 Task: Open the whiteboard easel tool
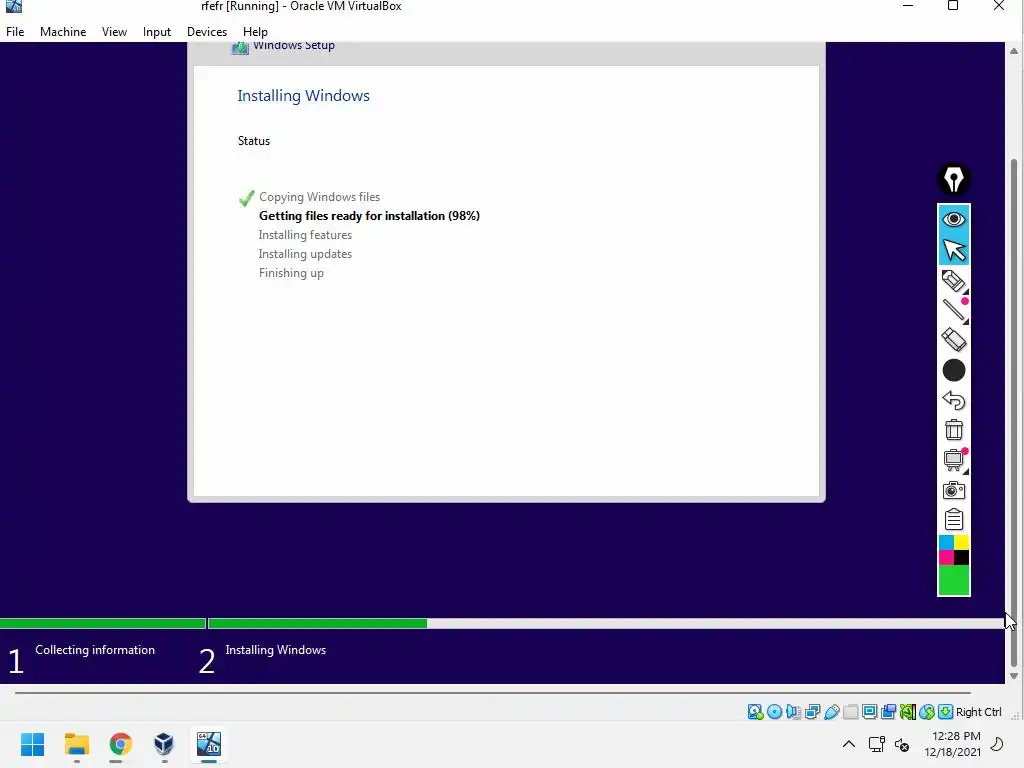953,460
